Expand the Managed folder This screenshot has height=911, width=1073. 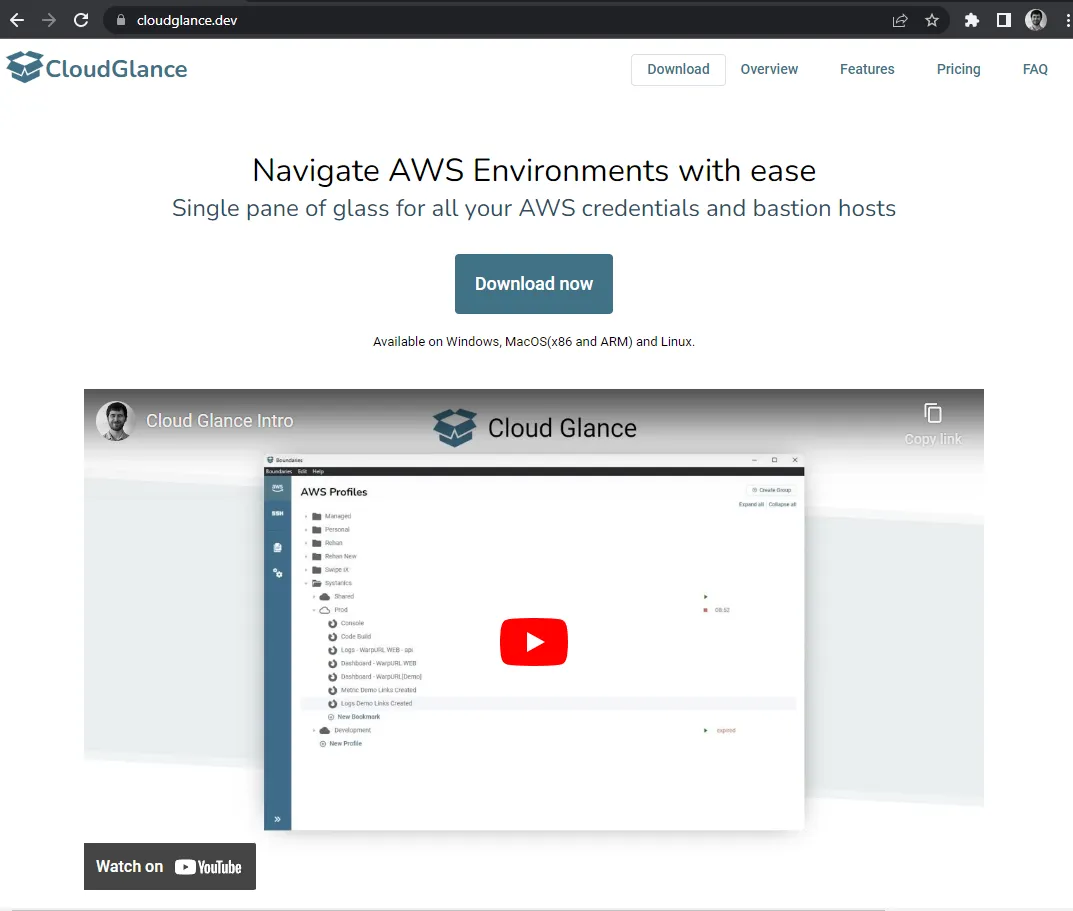coord(304,516)
